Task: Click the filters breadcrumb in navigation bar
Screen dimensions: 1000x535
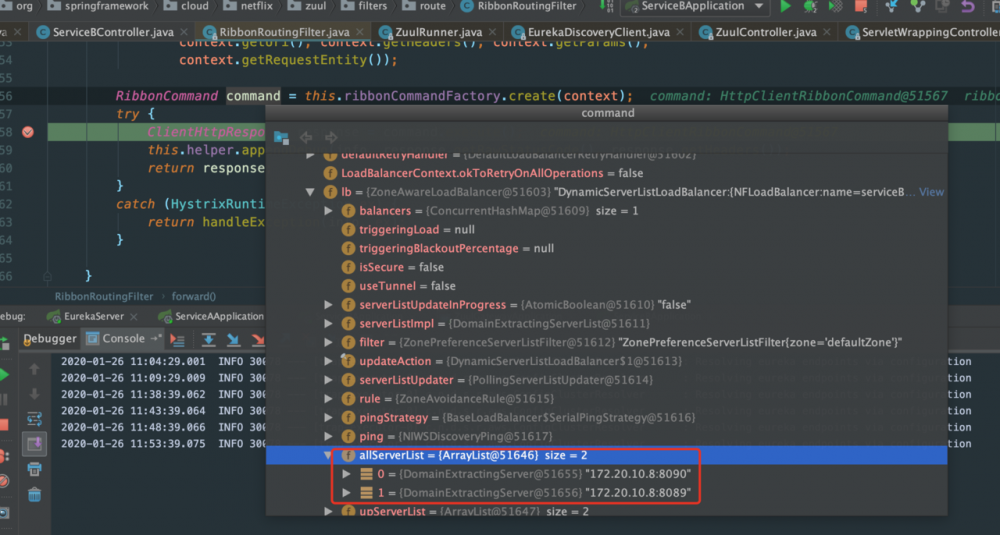Action: pyautogui.click(x=365, y=6)
